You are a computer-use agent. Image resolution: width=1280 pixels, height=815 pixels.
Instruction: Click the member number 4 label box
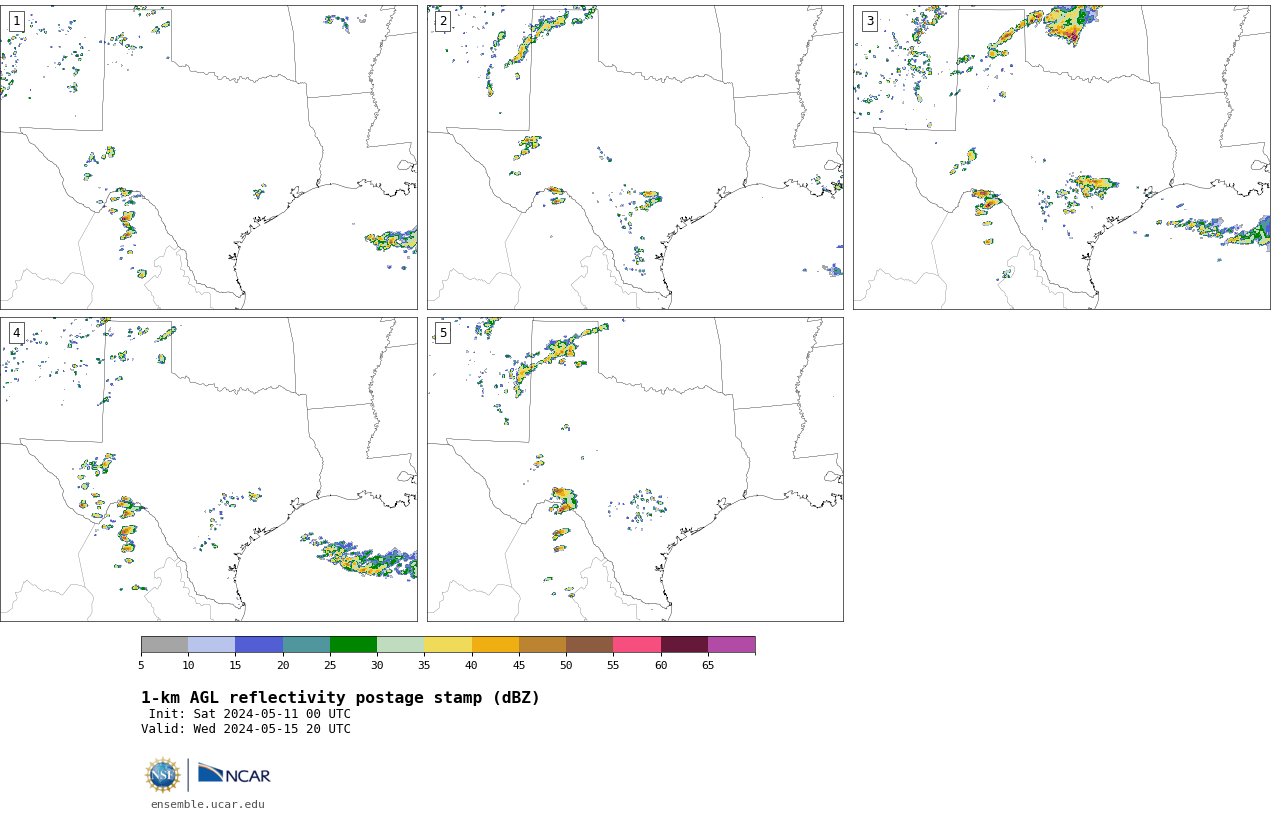pos(16,333)
